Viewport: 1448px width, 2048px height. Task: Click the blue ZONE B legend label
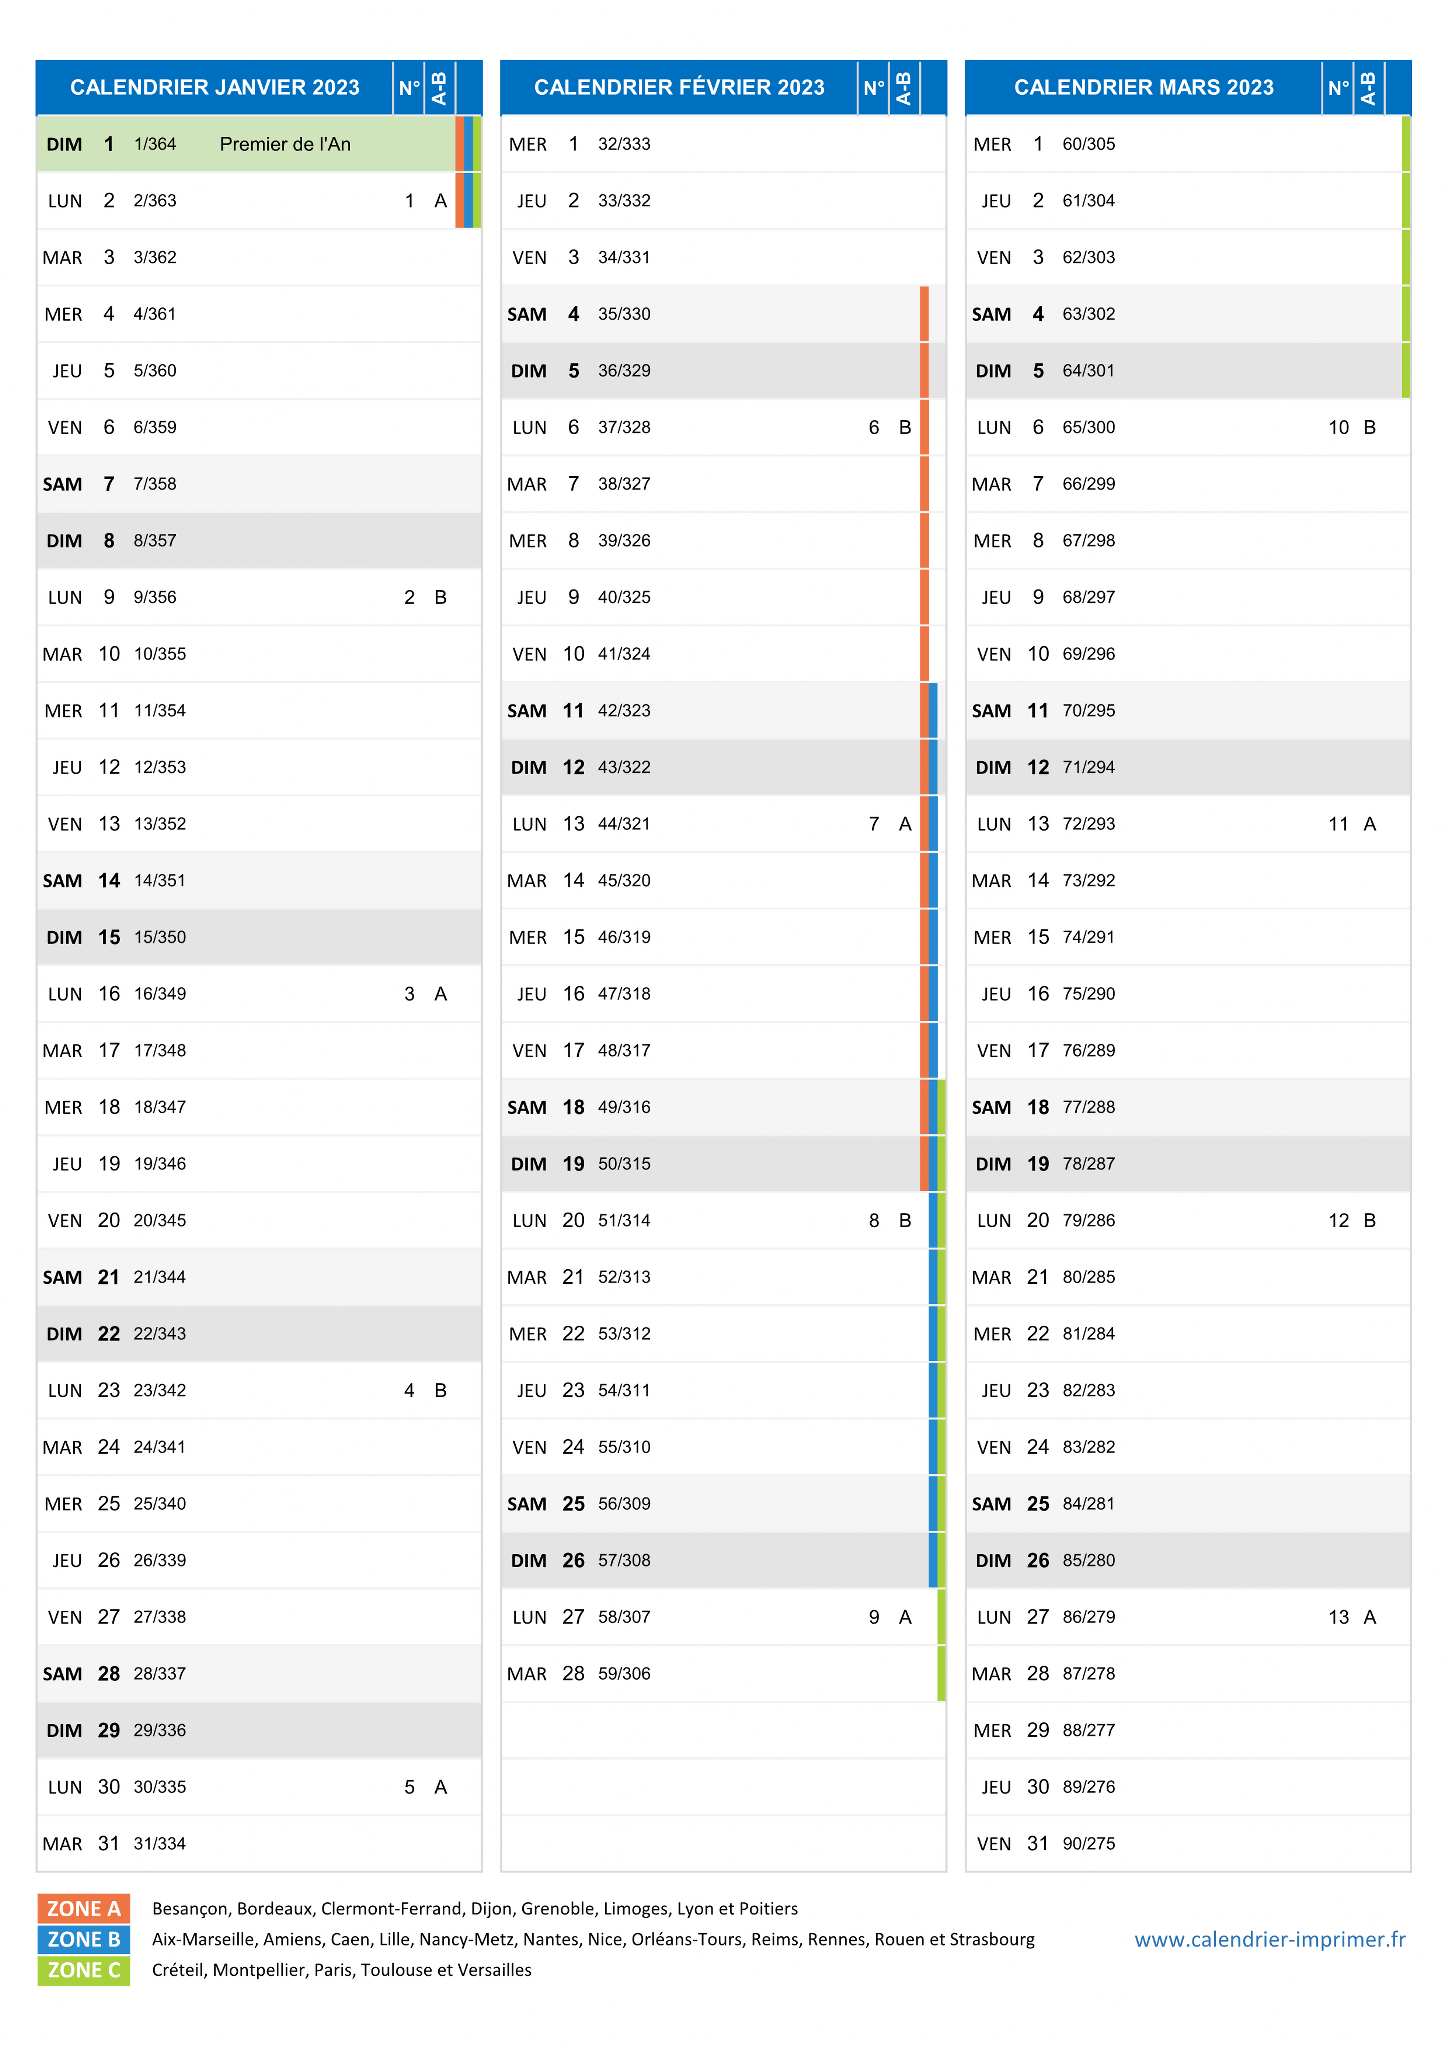coord(84,1939)
